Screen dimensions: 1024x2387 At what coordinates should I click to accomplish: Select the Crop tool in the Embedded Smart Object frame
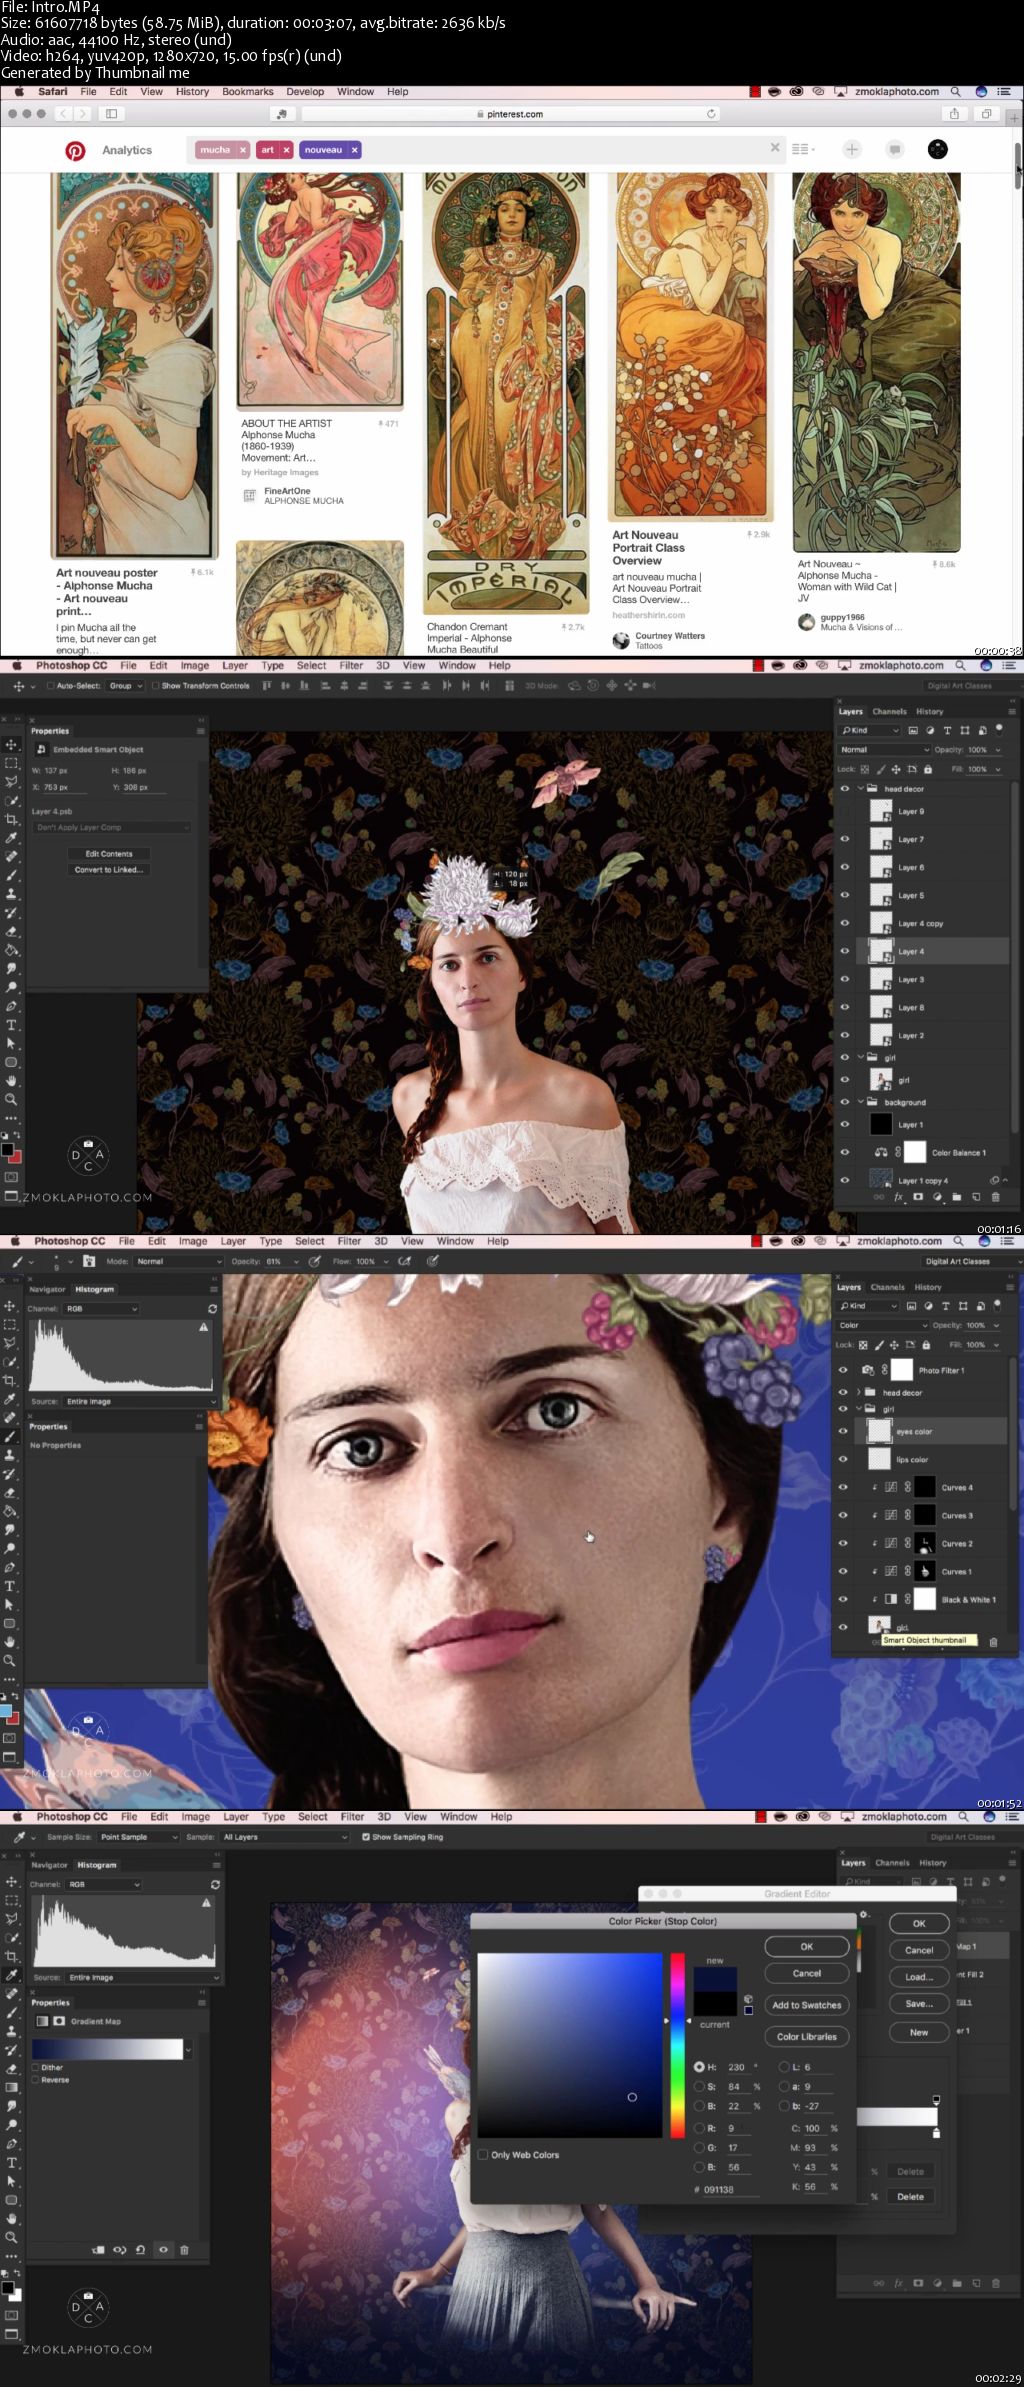click(11, 819)
